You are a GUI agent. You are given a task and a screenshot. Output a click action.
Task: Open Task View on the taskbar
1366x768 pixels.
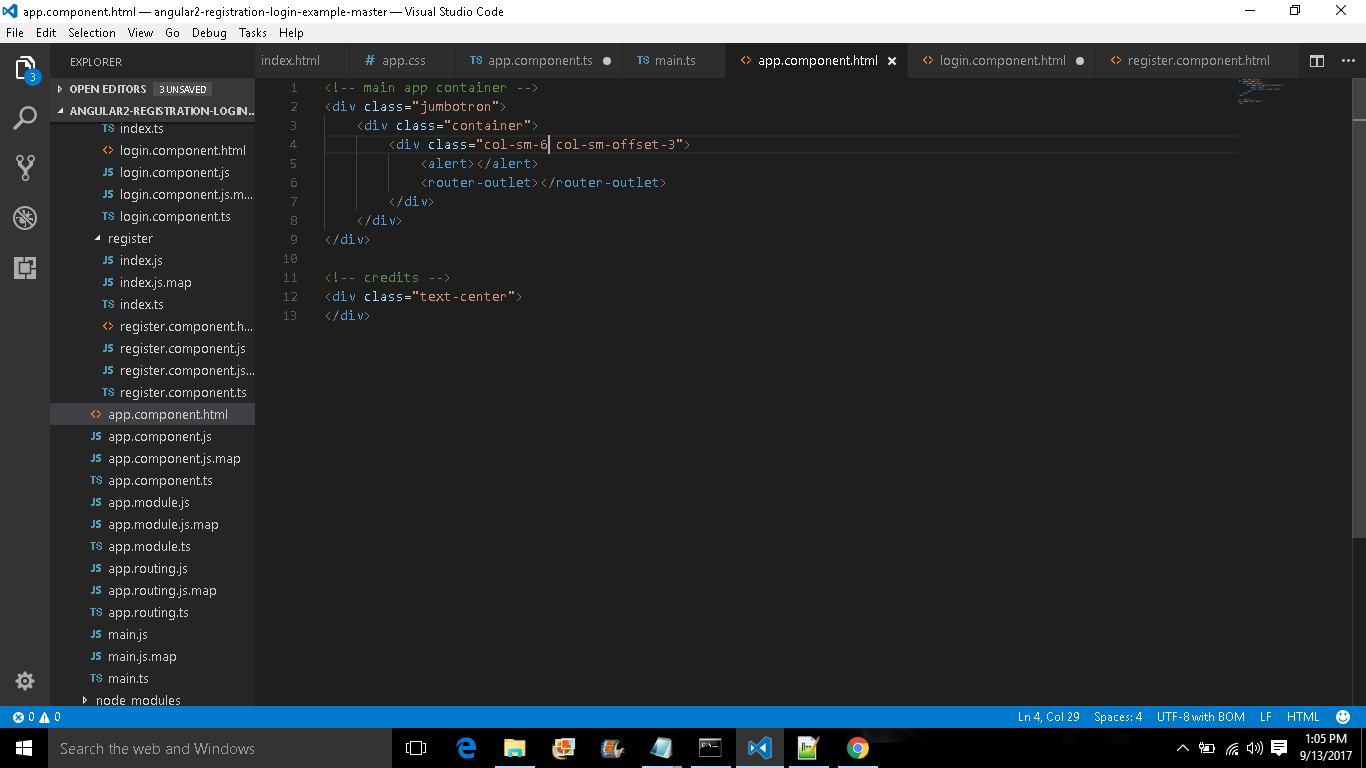click(x=416, y=748)
